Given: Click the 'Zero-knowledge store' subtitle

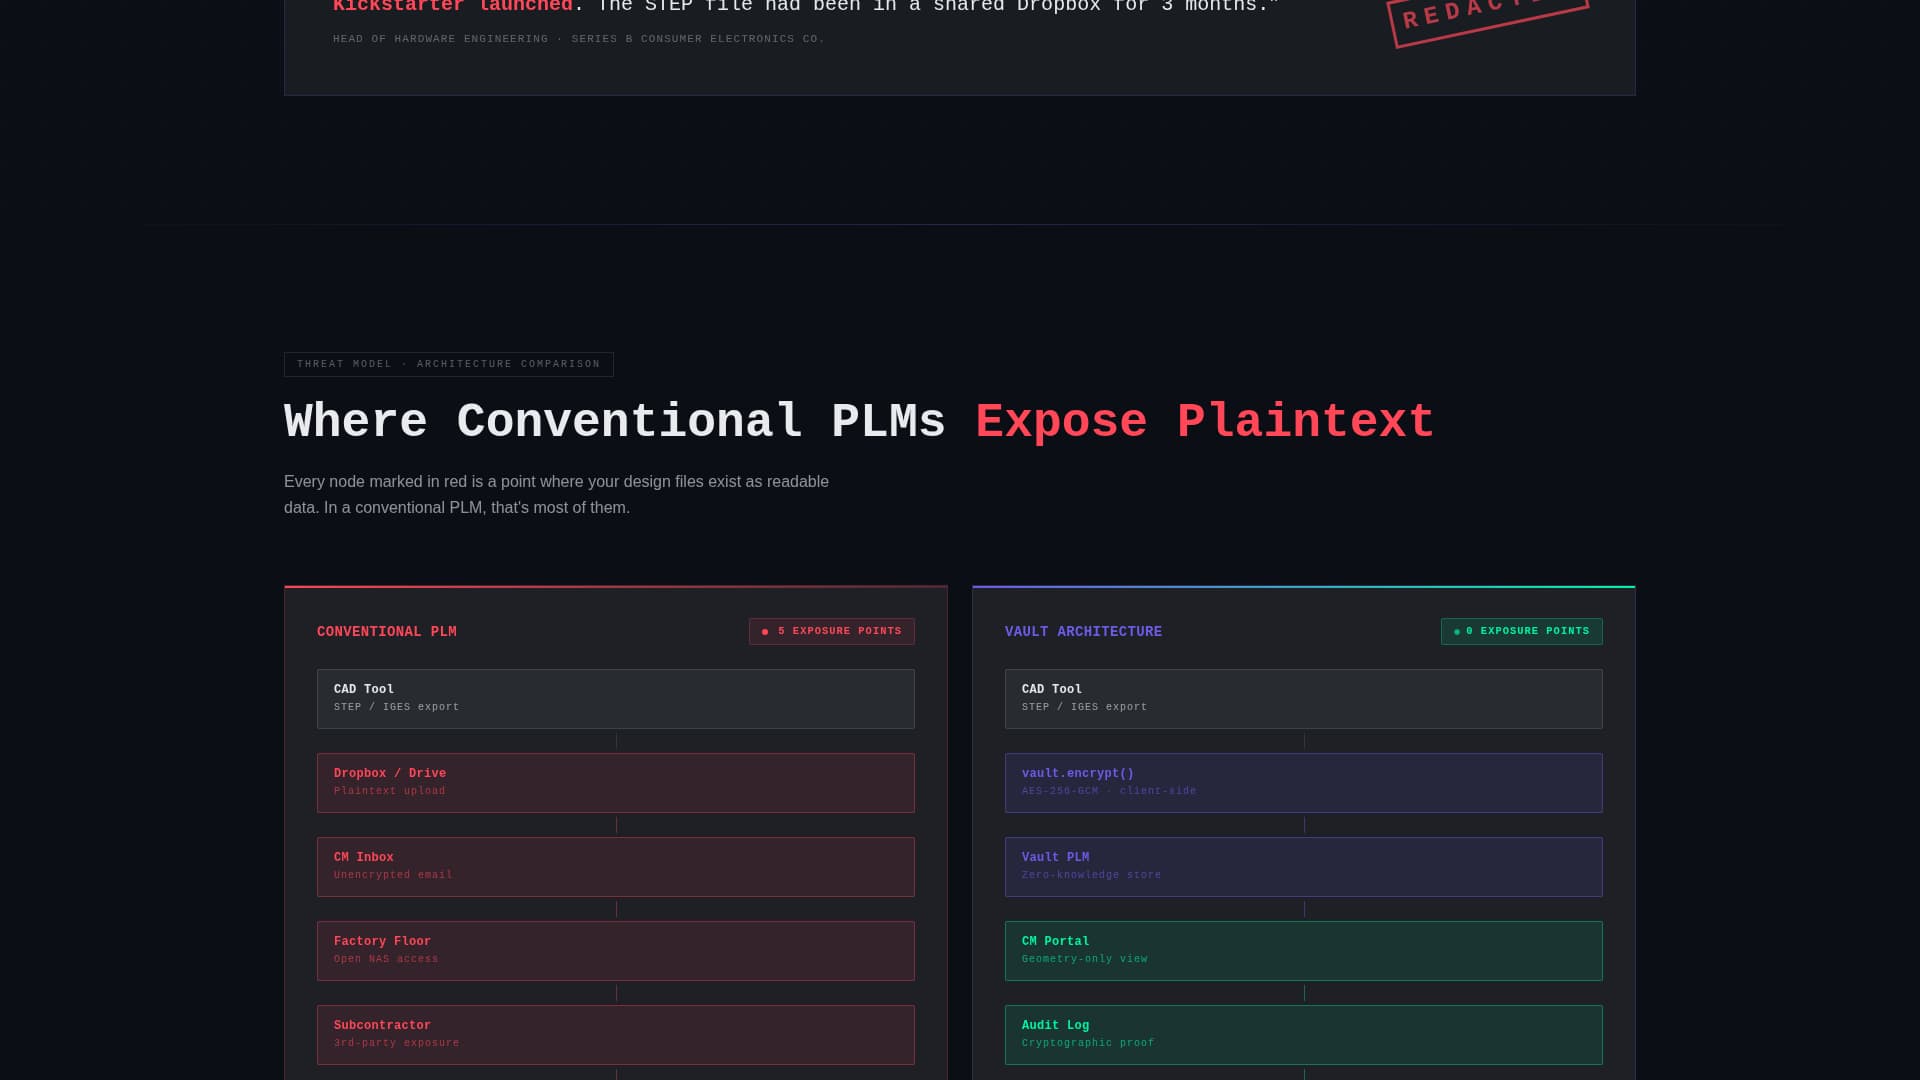Looking at the screenshot, I should pos(1092,875).
